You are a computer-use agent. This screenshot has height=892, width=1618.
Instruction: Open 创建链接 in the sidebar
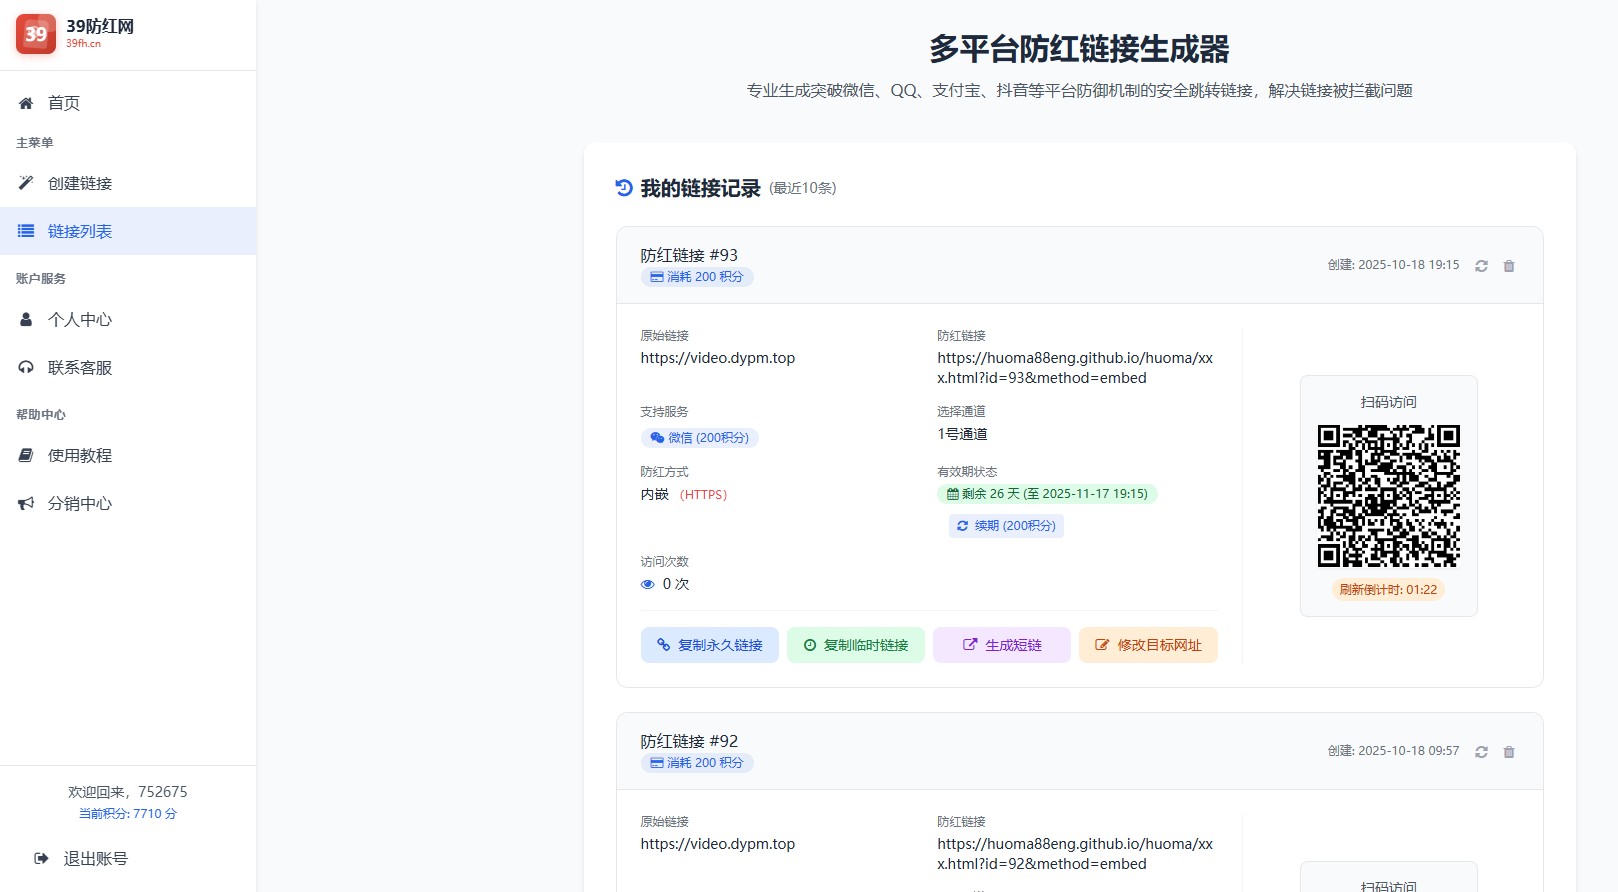[128, 183]
